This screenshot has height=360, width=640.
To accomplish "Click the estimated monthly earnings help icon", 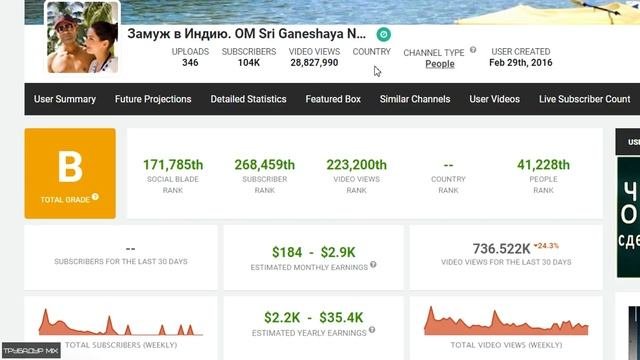I will 373,265.
